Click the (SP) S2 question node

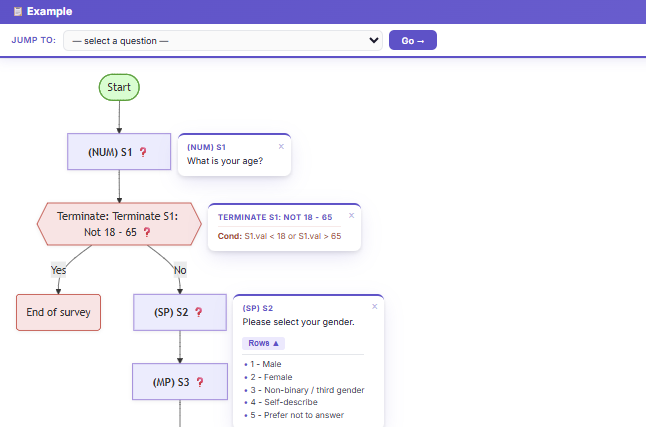tap(179, 312)
